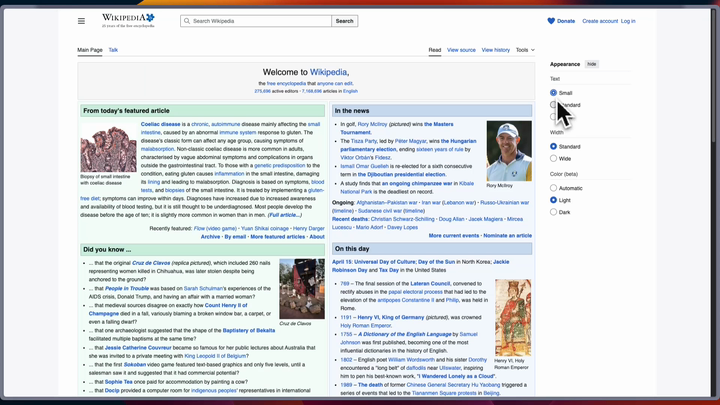Focus the Search Wikipedia field

click(256, 21)
